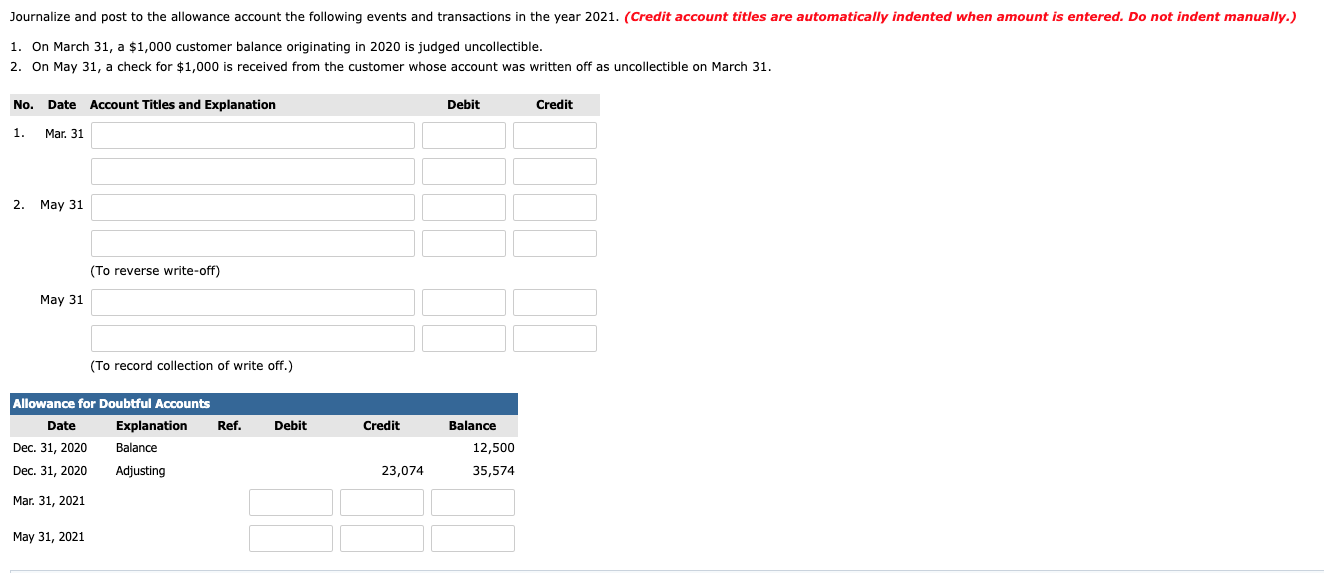Select second May 31 collection entry credit field
The width and height of the screenshot is (1324, 573).
[x=555, y=302]
